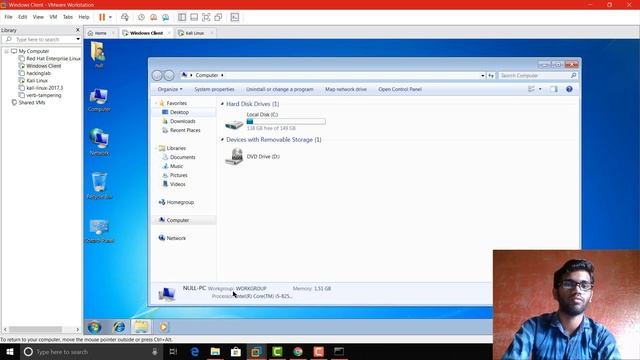Select Downloads under Favorites
Screen dimensions: 640x360
coord(182,121)
